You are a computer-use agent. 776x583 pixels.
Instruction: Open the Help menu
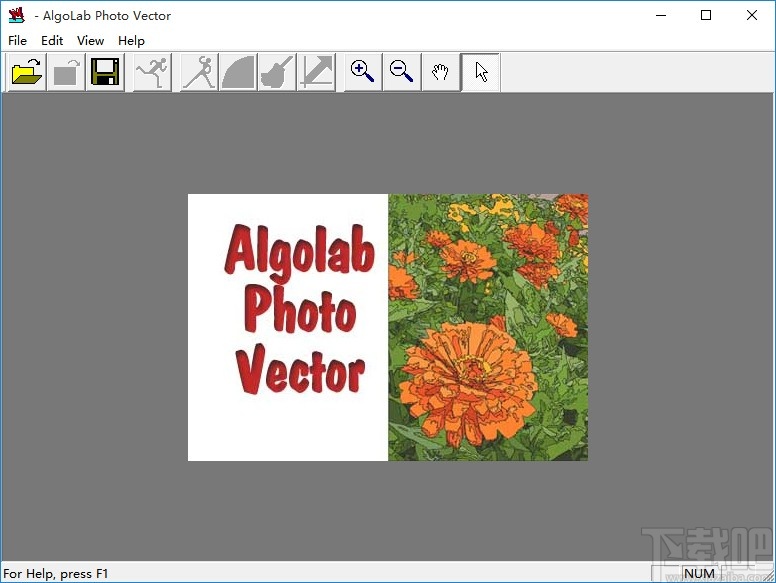pos(131,41)
